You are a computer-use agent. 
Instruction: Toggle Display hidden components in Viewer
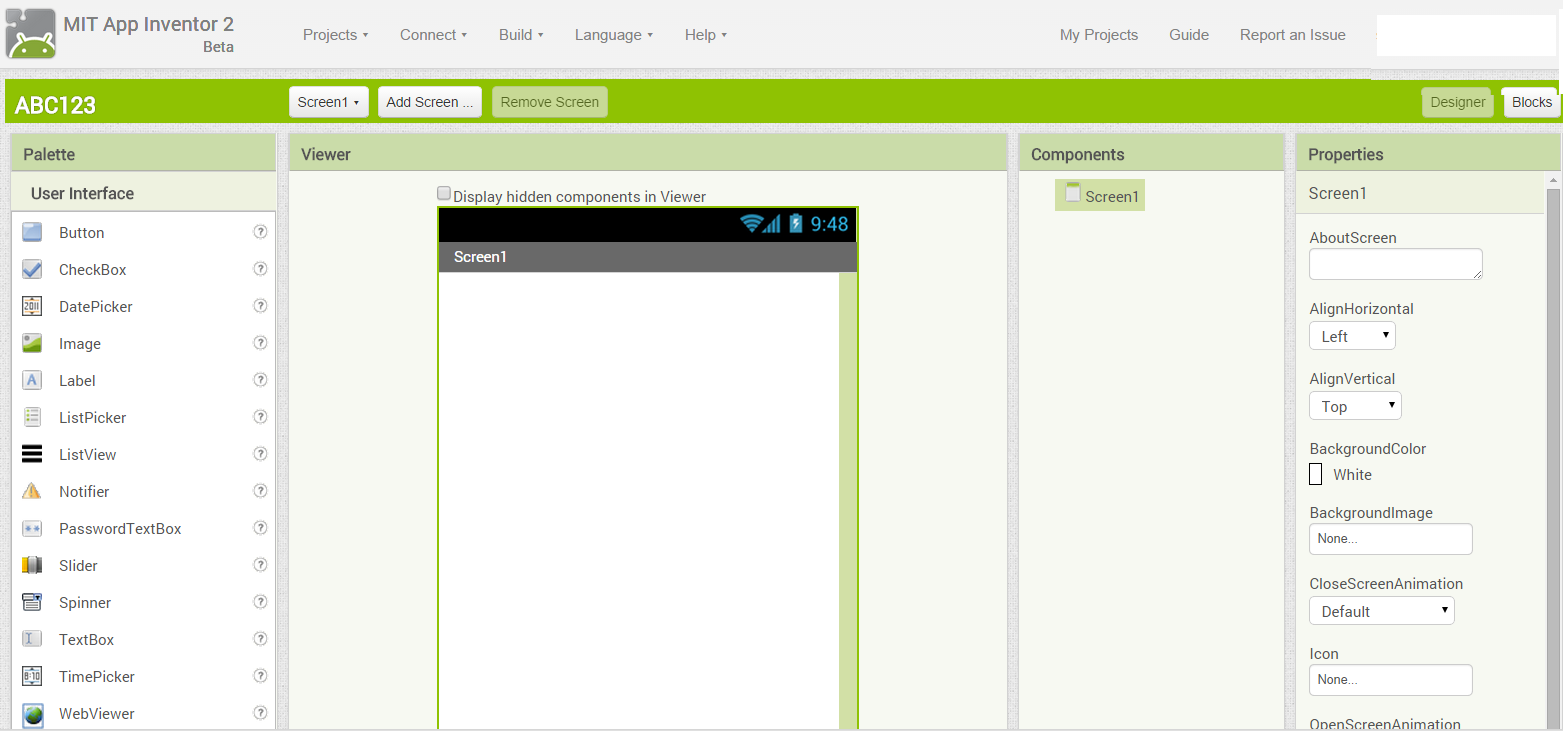[x=444, y=194]
